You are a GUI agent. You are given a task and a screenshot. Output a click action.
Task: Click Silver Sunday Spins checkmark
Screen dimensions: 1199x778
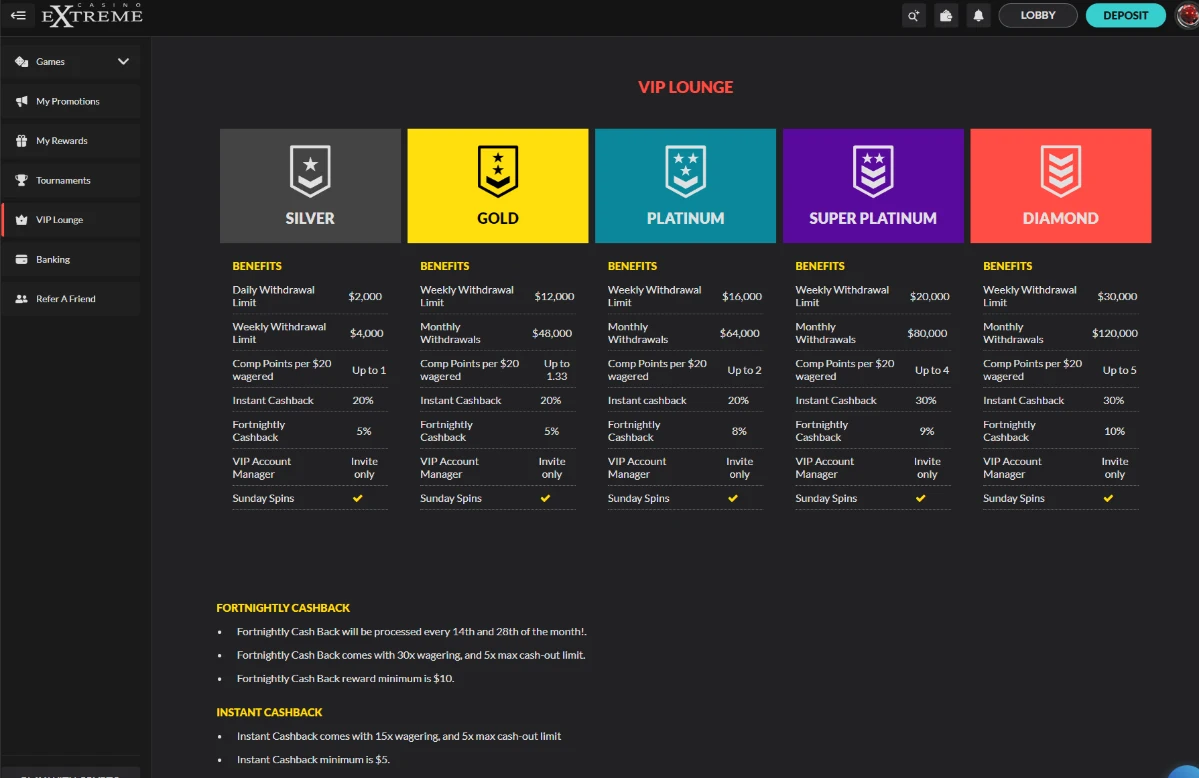(357, 498)
